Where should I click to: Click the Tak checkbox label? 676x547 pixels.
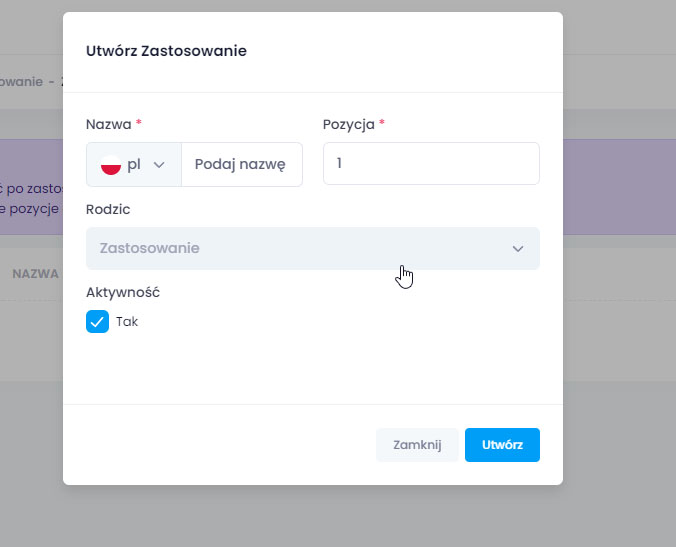pos(127,322)
